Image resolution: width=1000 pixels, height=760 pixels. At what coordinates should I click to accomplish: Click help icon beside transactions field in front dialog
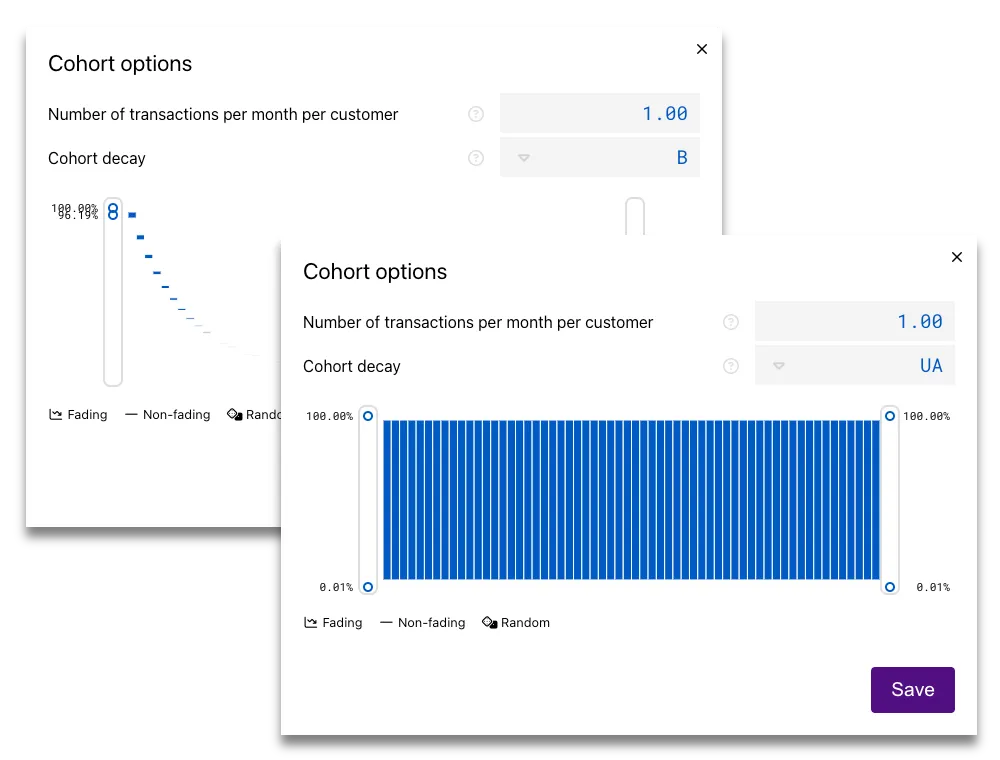[x=731, y=322]
